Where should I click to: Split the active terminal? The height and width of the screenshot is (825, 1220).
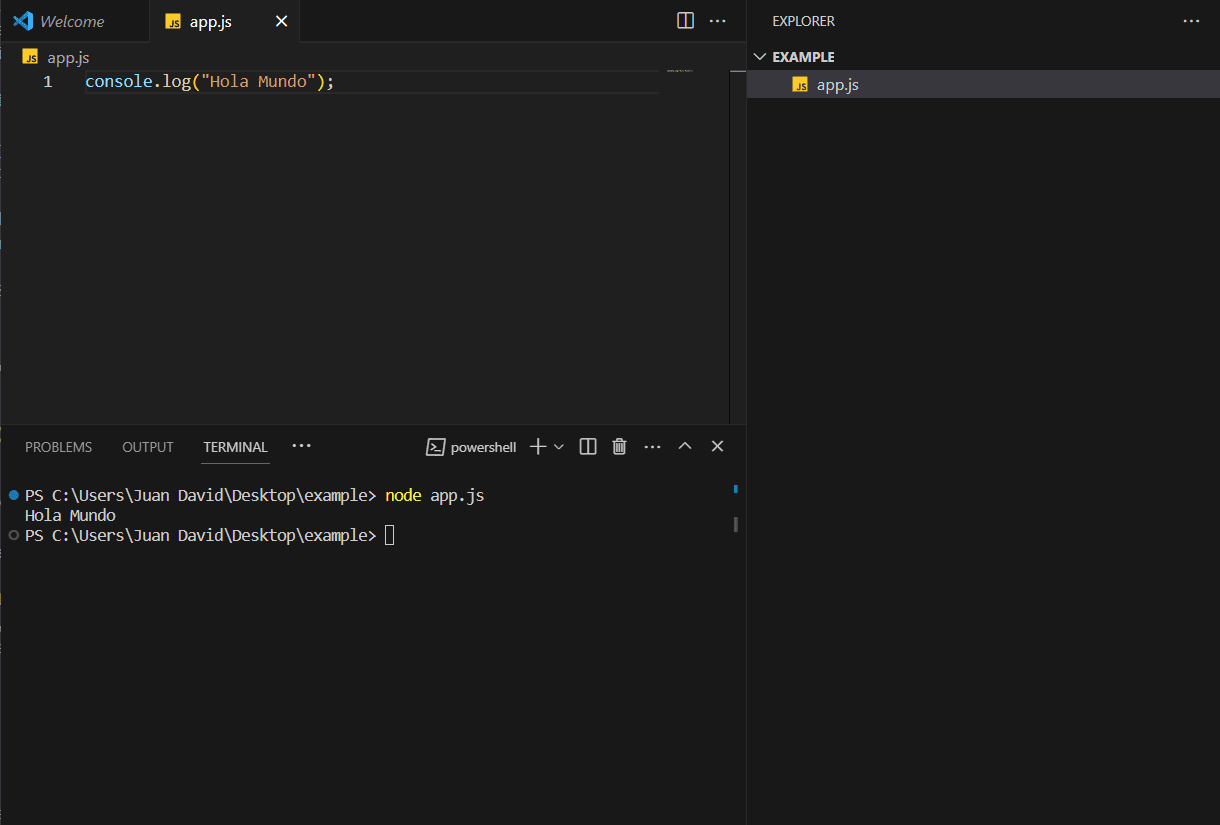pos(587,446)
